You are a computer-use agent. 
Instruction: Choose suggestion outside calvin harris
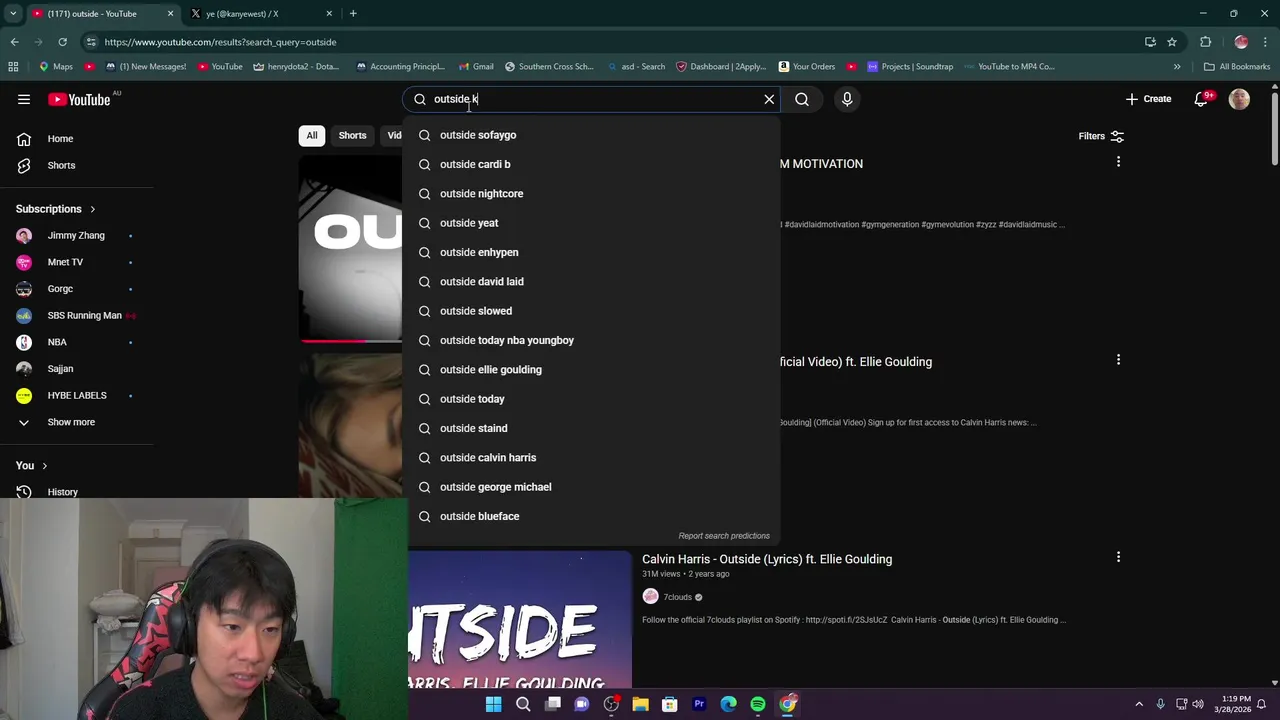coord(591,458)
